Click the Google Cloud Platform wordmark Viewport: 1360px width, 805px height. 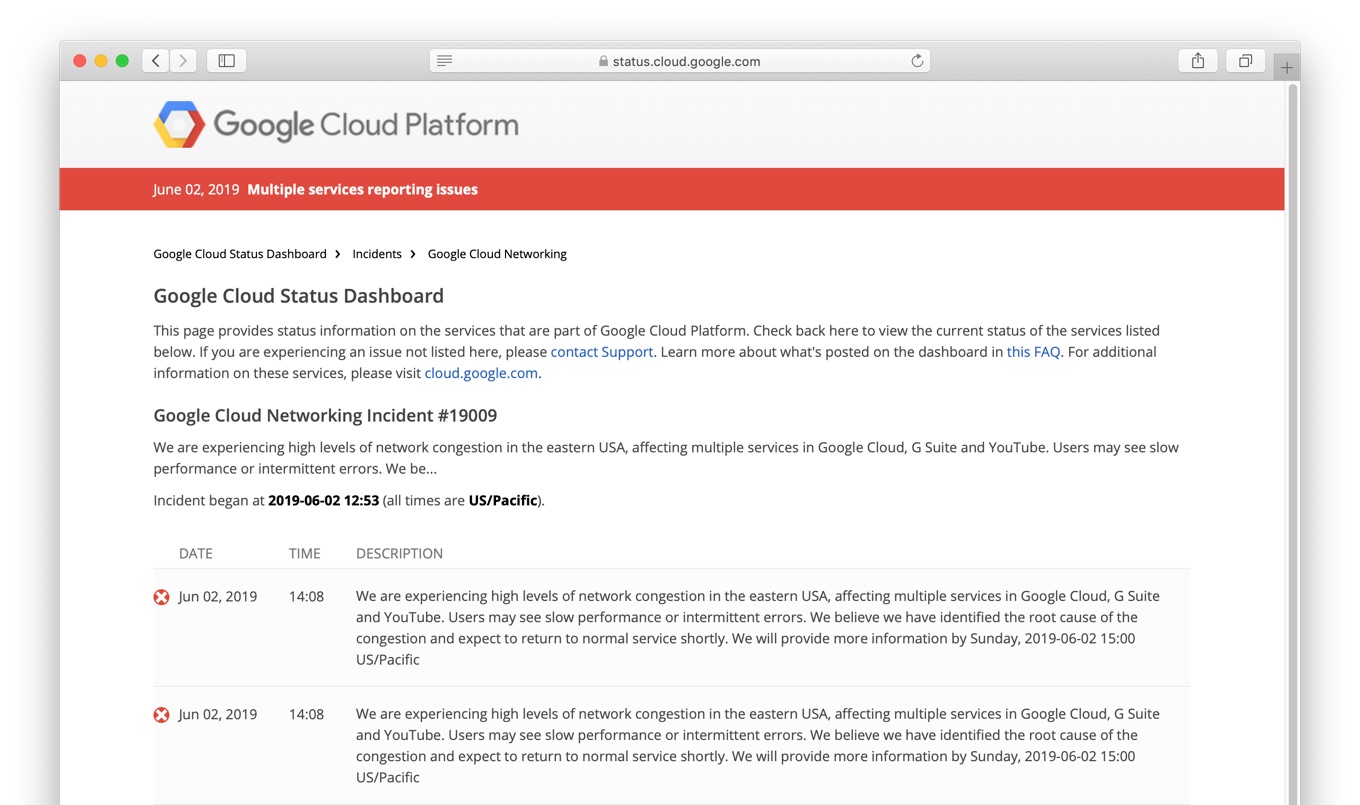tap(366, 125)
